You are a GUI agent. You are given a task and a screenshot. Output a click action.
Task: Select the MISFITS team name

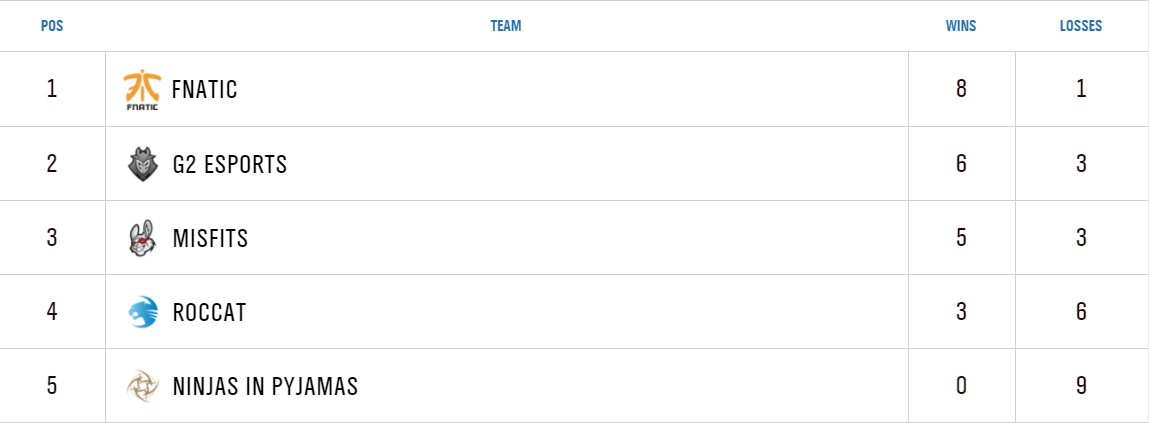210,238
